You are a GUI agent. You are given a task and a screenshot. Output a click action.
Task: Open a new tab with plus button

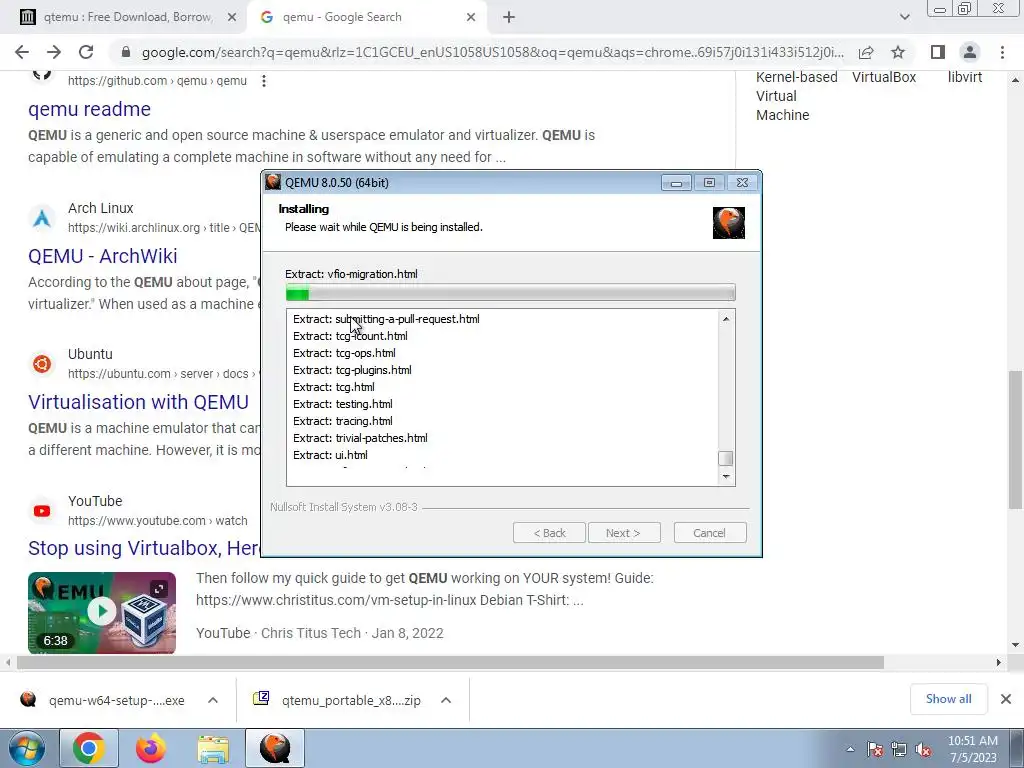(509, 18)
